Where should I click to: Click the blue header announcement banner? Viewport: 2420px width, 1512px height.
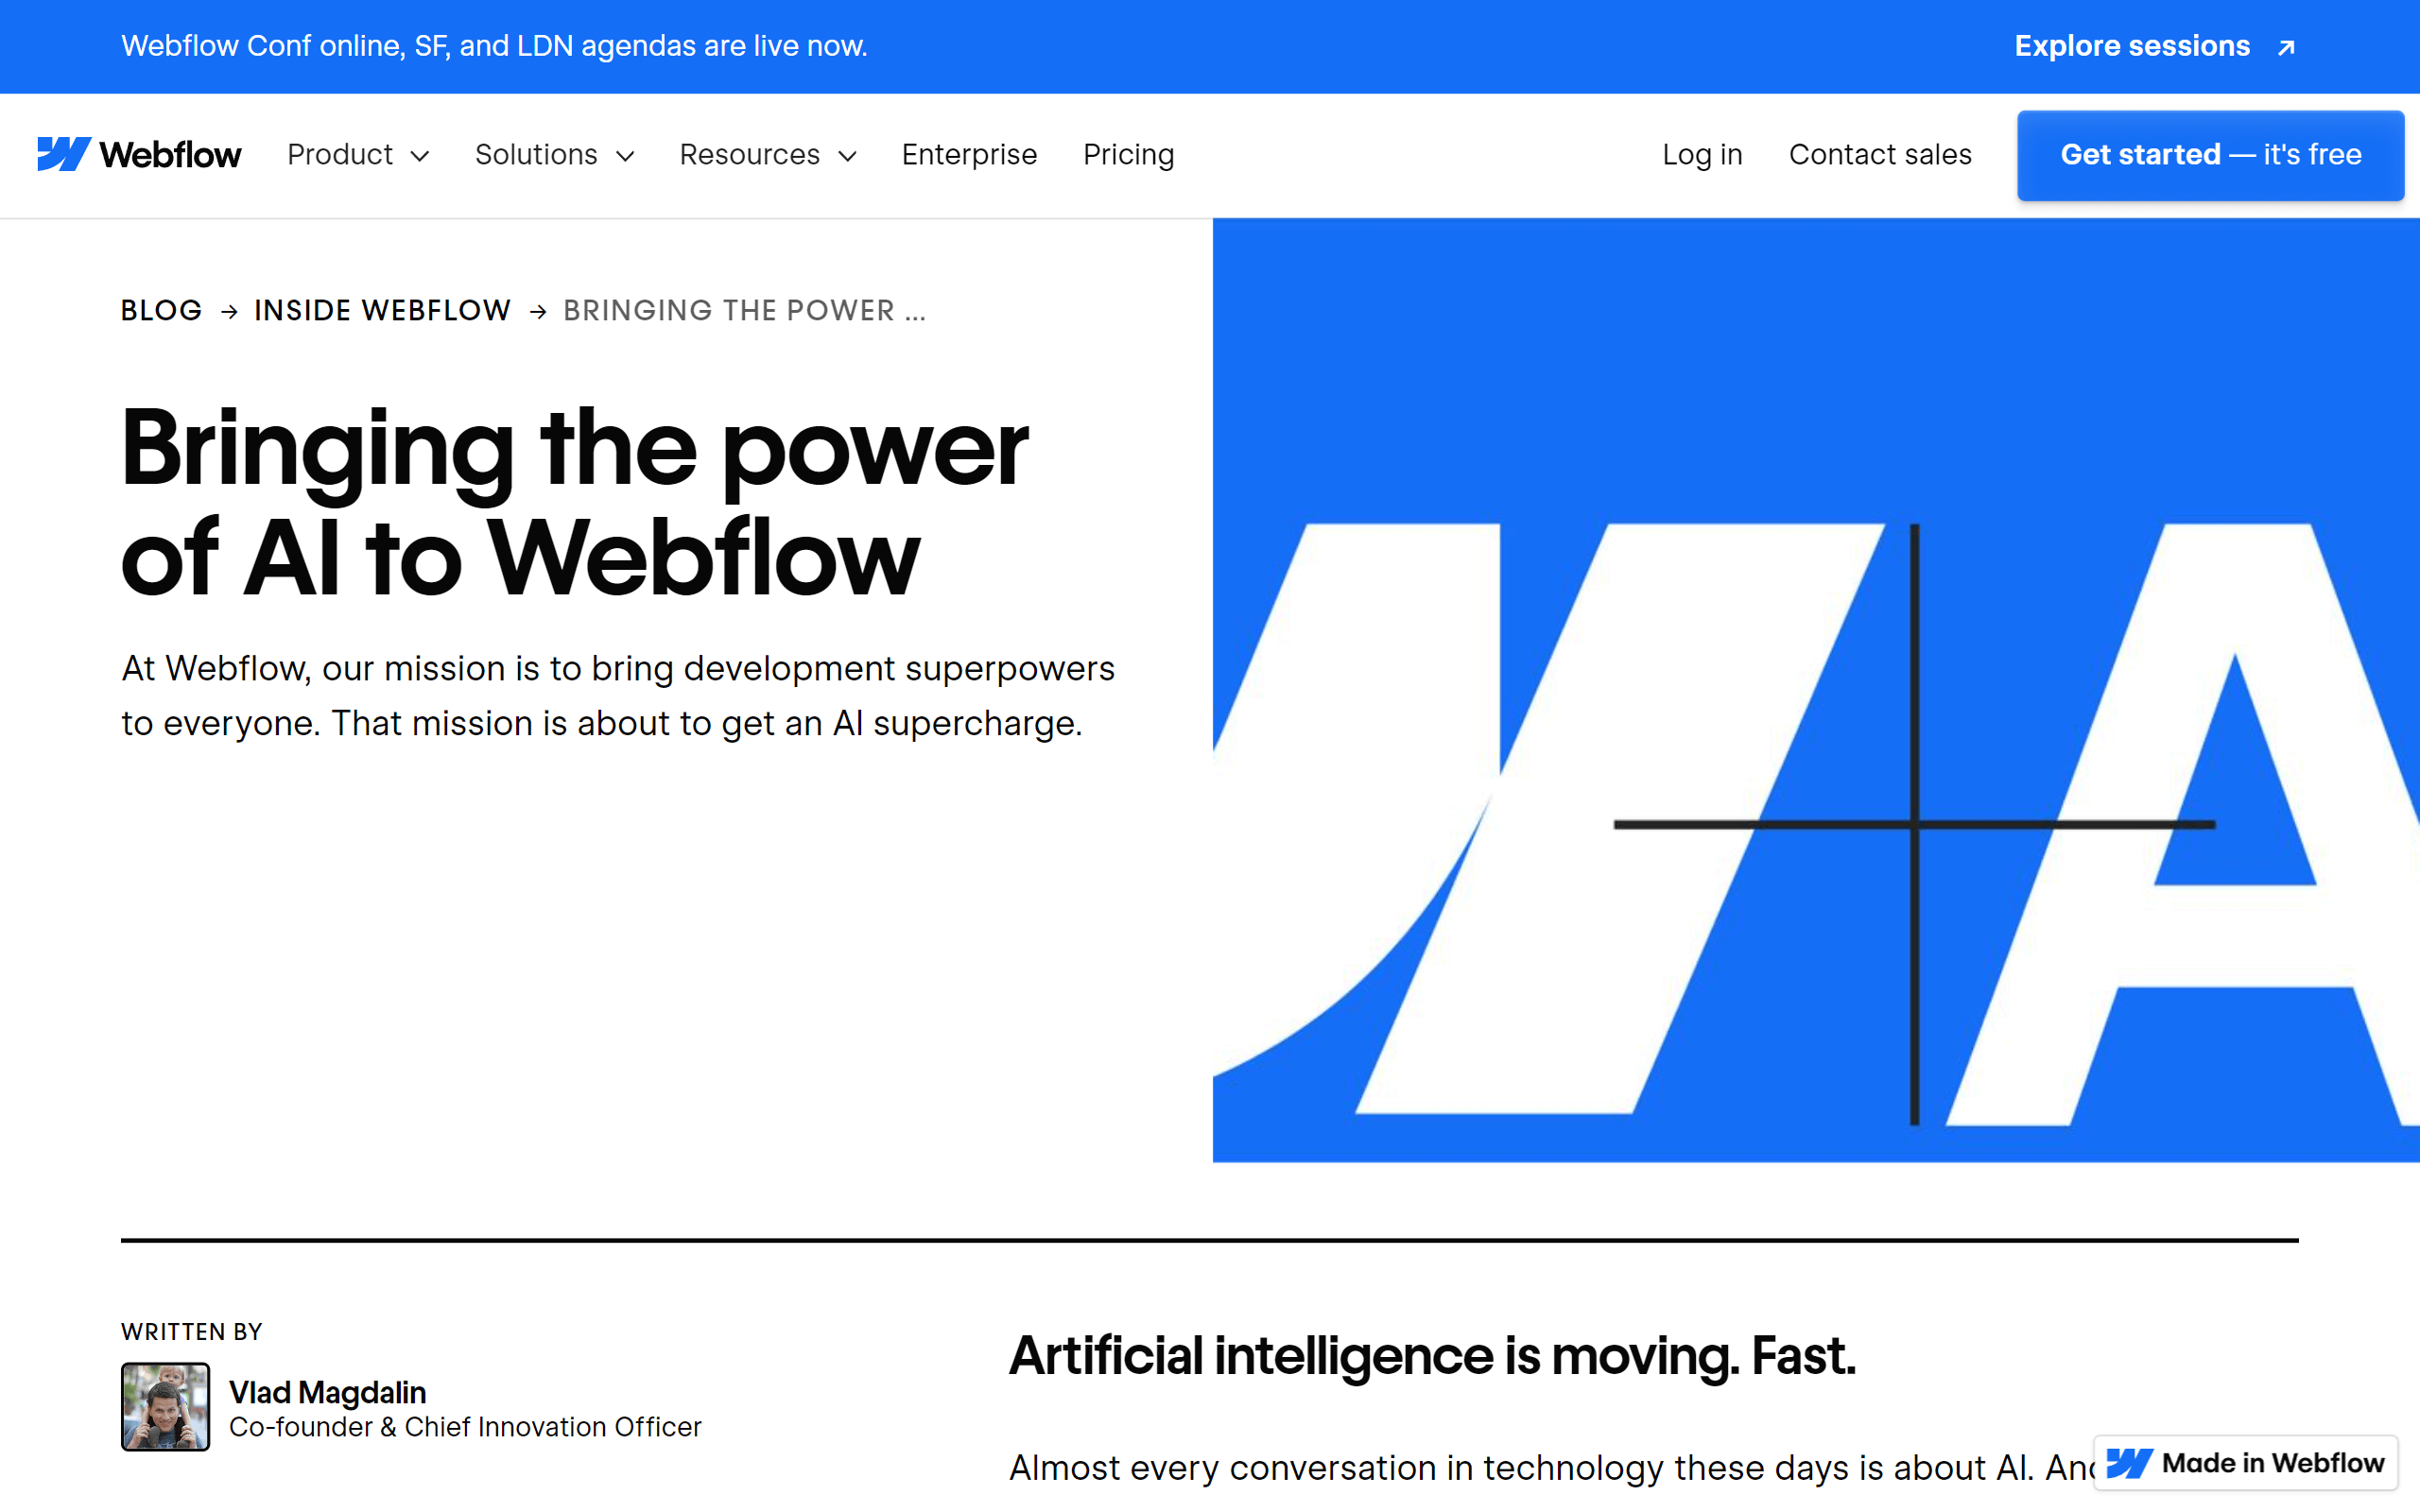(1209, 47)
